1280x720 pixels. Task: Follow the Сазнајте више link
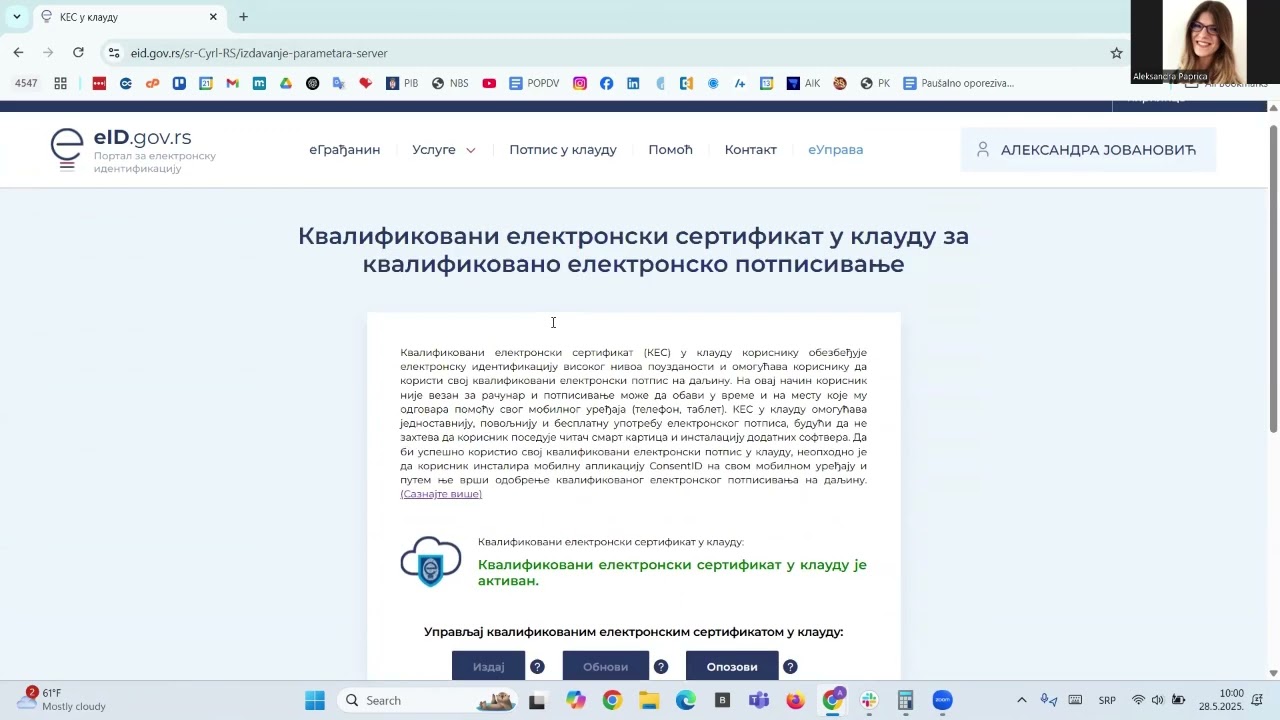pyautogui.click(x=441, y=494)
